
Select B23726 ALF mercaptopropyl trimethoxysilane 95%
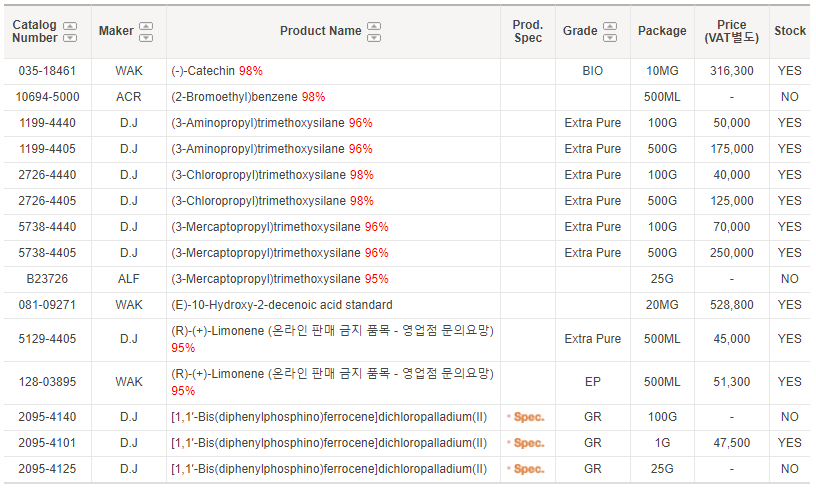(x=280, y=279)
